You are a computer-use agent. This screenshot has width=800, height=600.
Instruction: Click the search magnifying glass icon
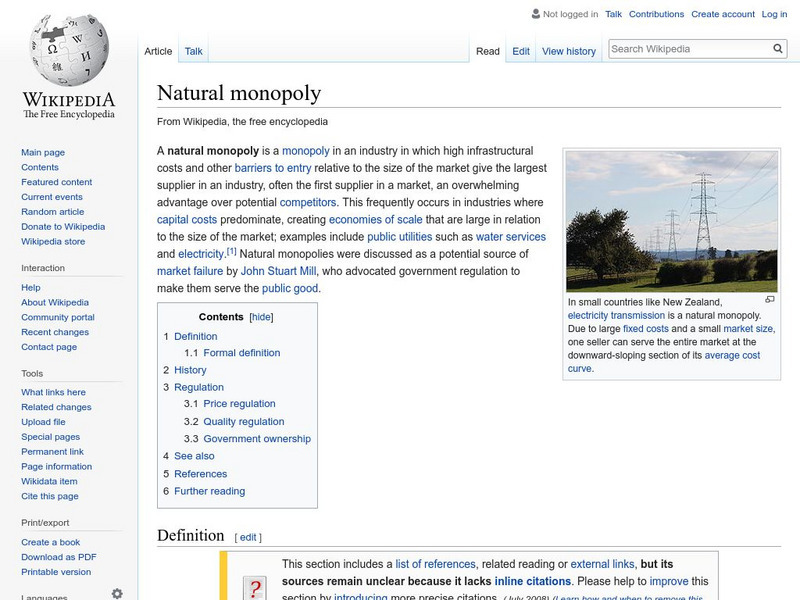[x=778, y=47]
